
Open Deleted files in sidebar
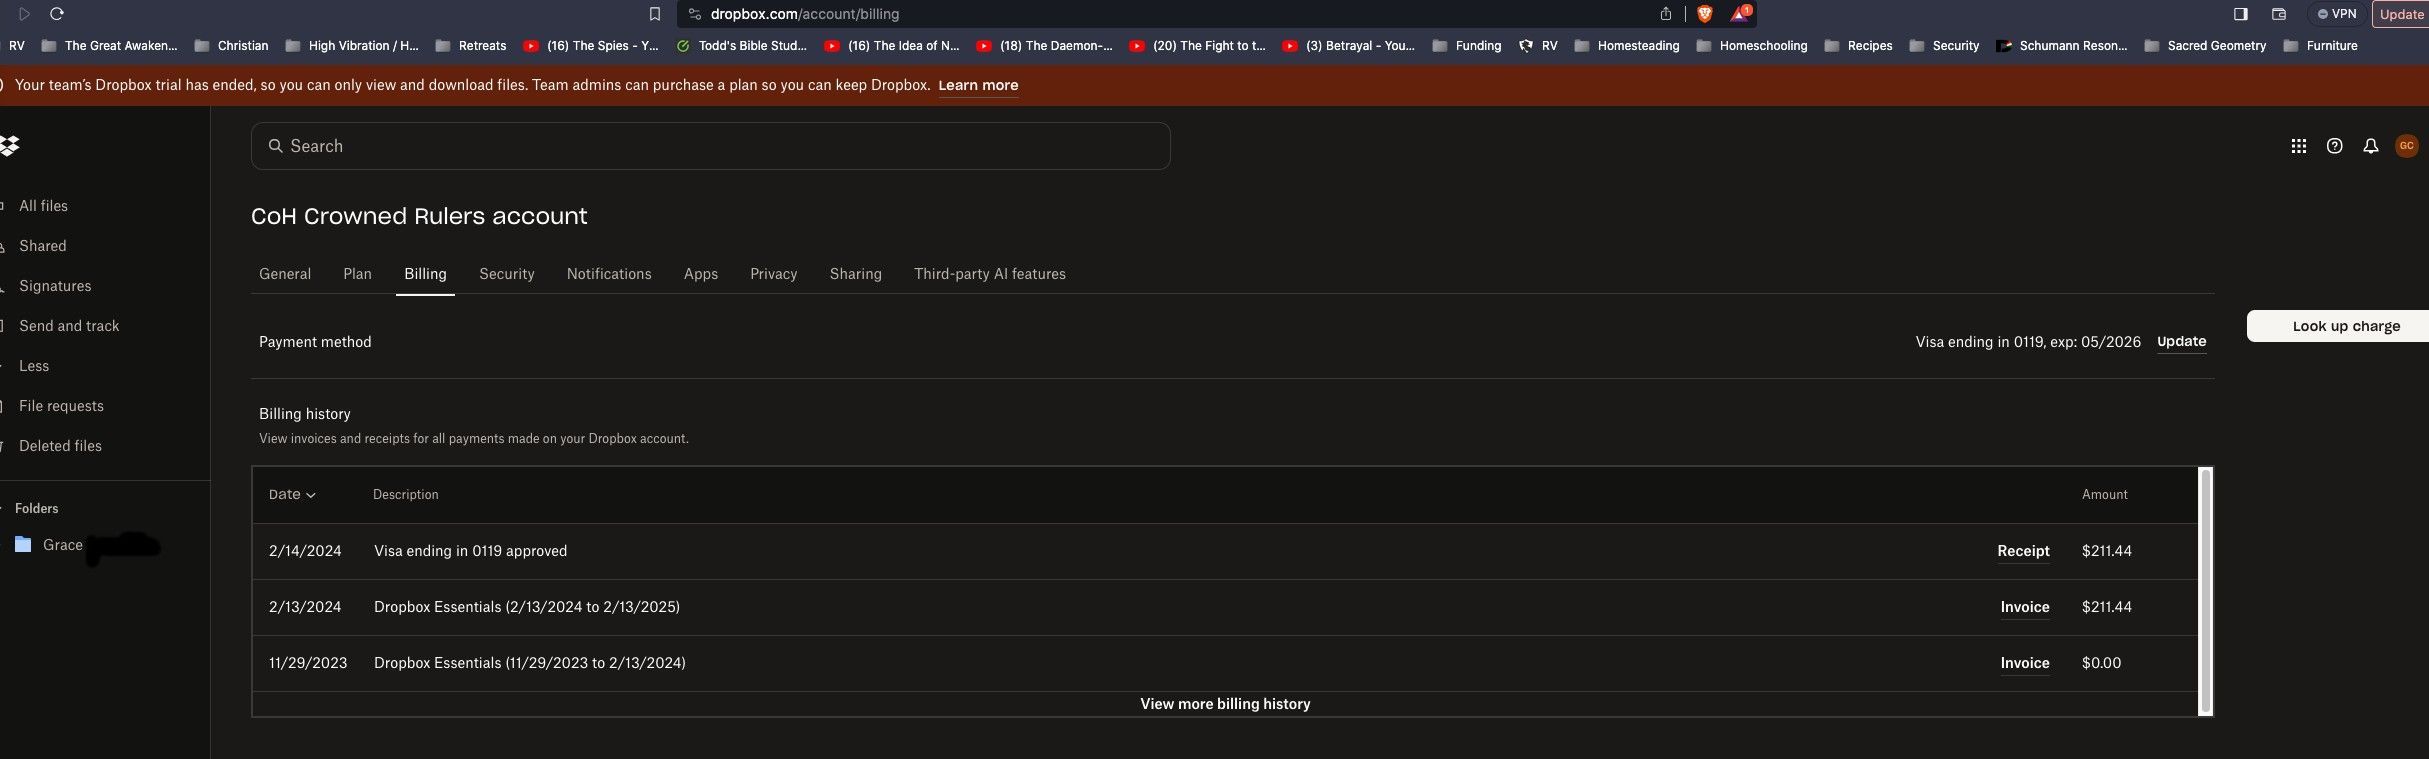(60, 446)
